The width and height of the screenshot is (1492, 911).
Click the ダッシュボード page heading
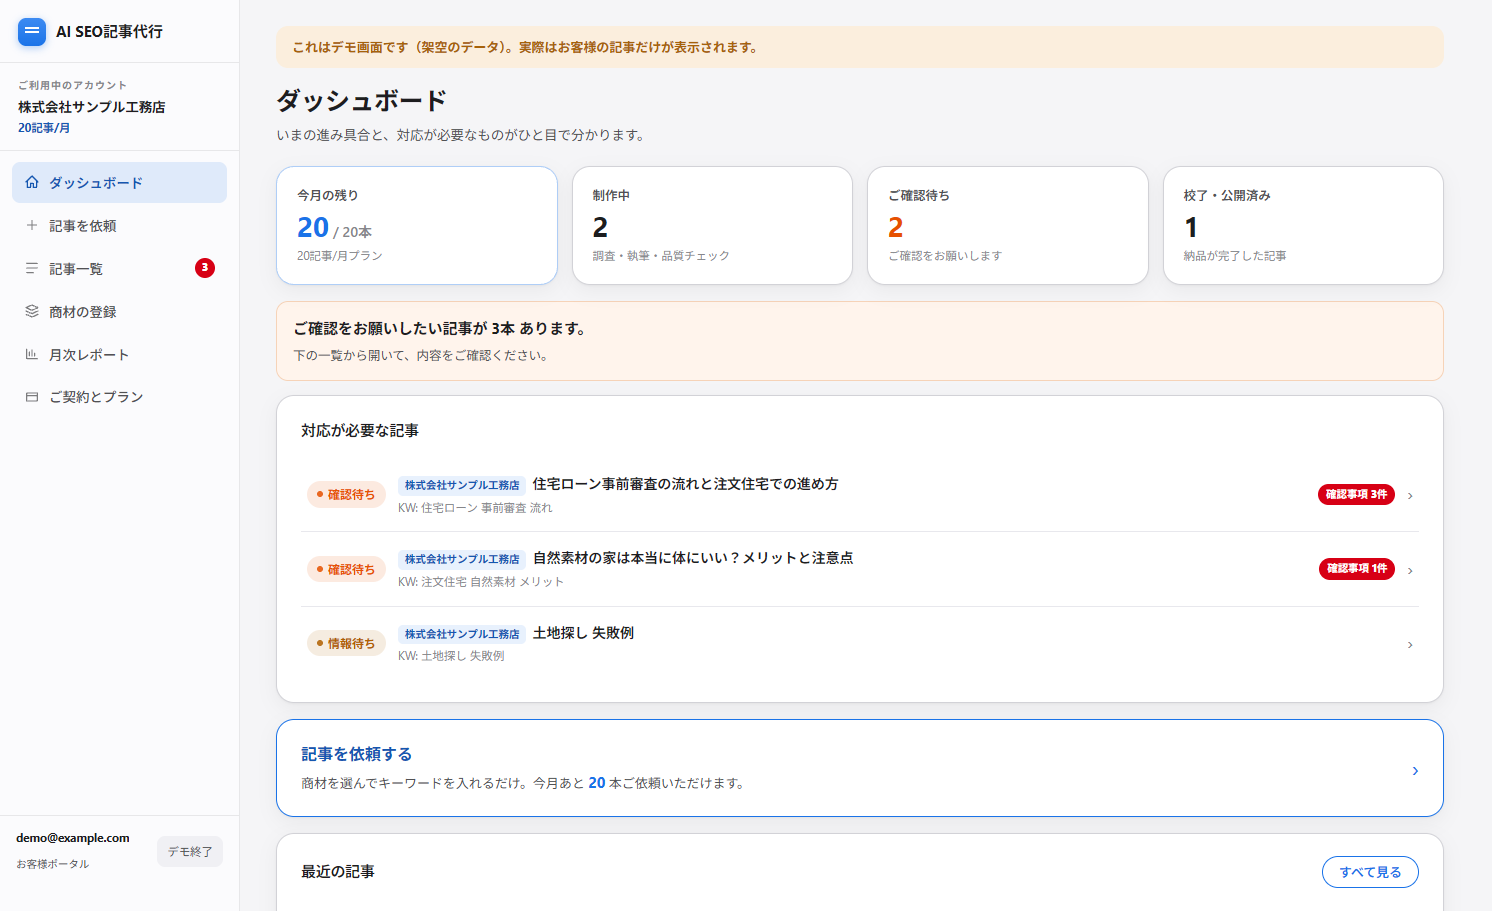coord(362,100)
